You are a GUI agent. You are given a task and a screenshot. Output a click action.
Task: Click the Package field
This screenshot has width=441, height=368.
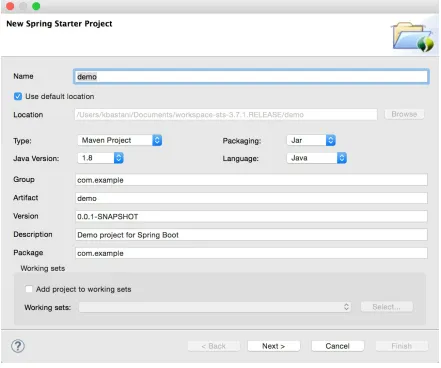[x=251, y=253]
